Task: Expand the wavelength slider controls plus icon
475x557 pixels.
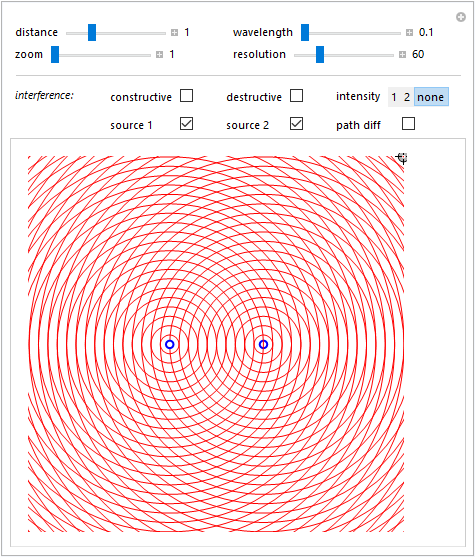Action: pyautogui.click(x=409, y=33)
